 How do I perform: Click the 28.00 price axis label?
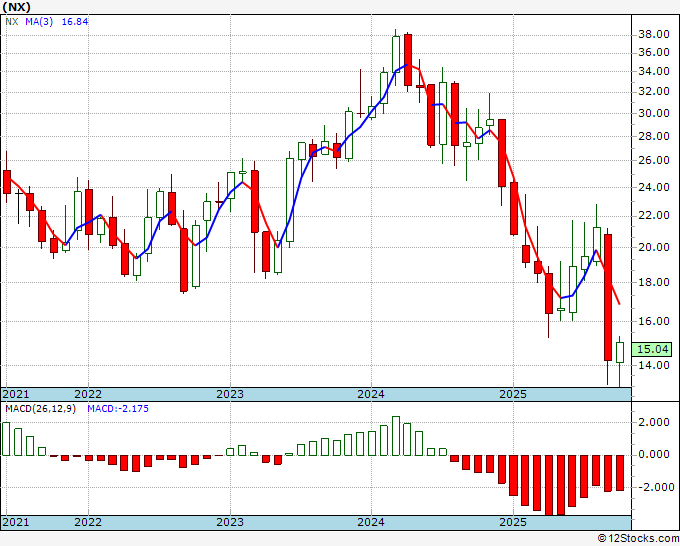[654, 136]
